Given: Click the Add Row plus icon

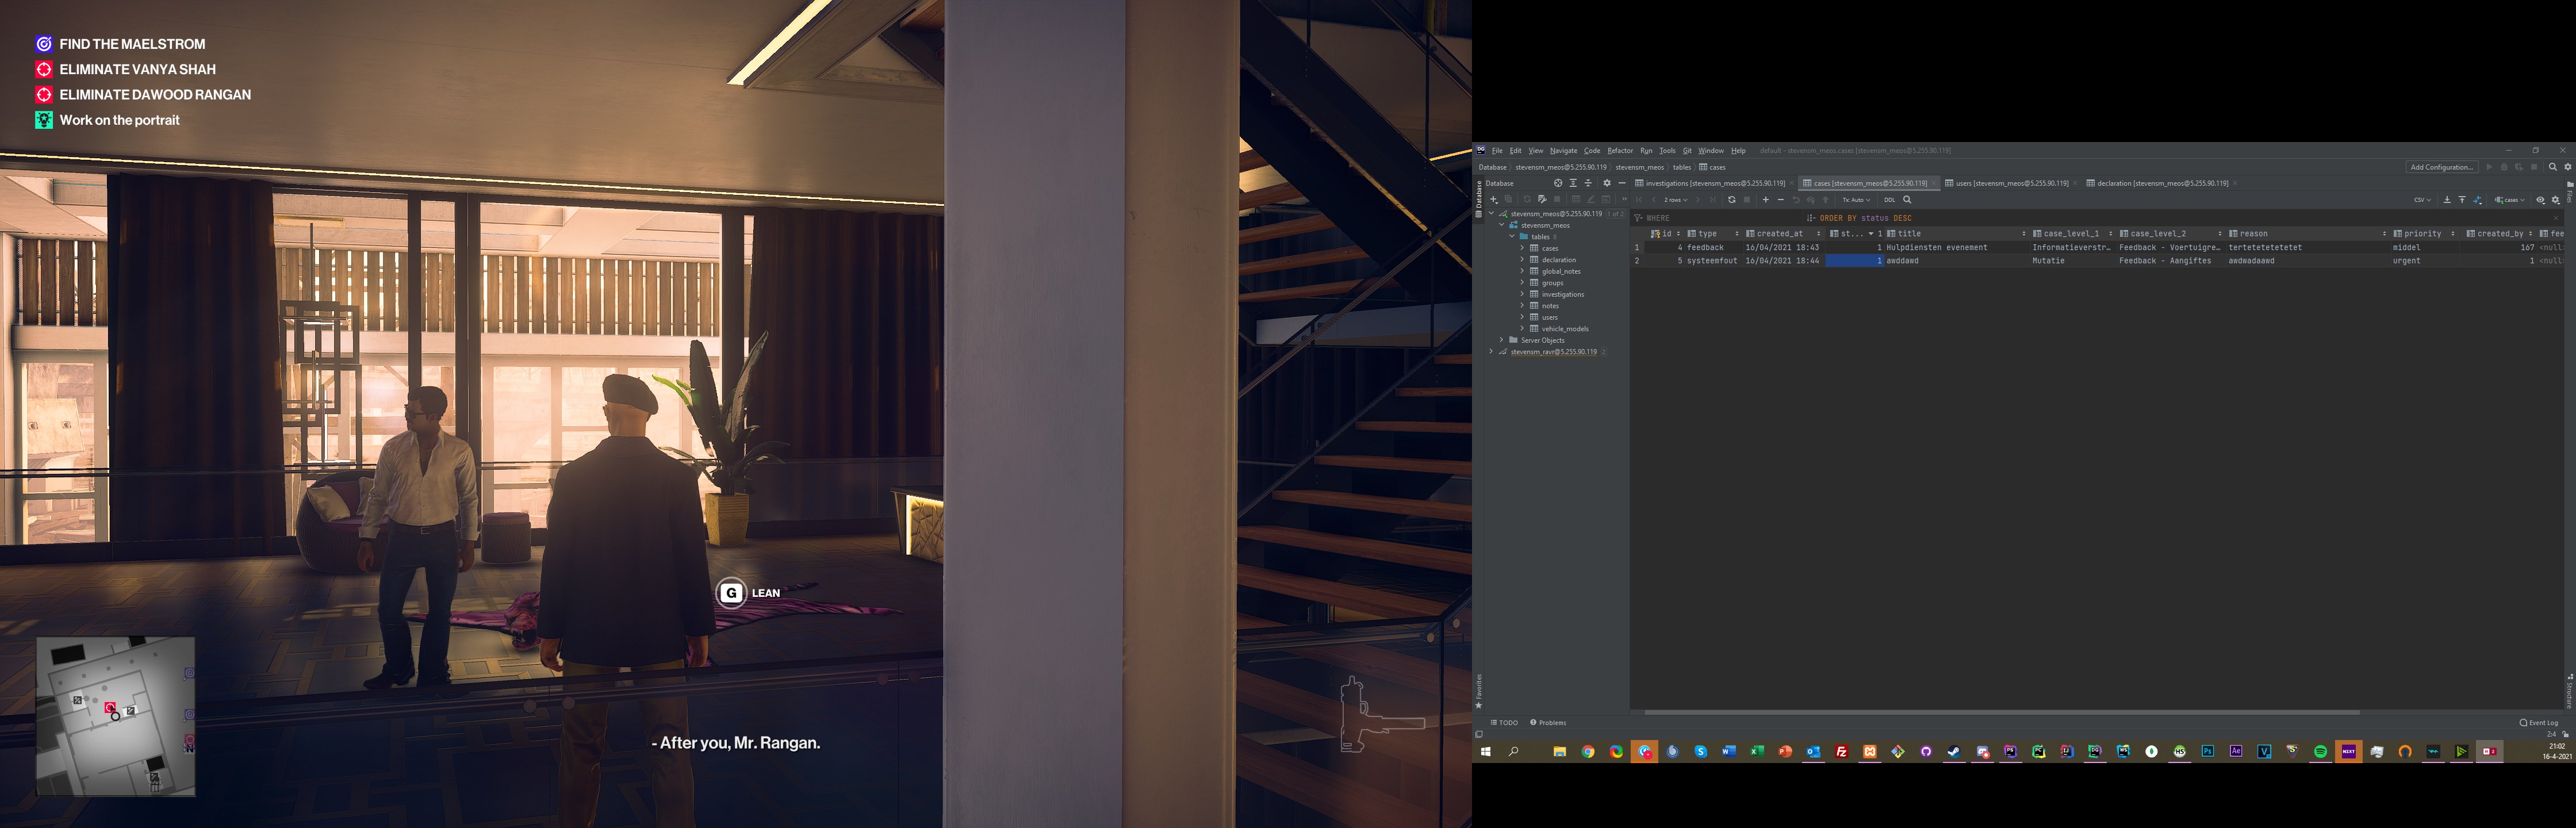Looking at the screenshot, I should [1765, 200].
